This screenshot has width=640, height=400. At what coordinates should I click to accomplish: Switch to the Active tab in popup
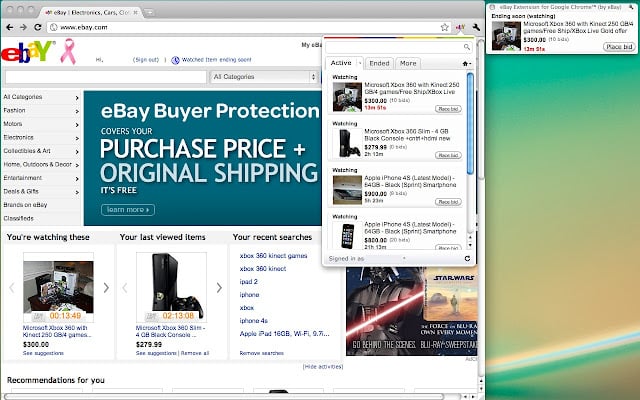click(341, 63)
